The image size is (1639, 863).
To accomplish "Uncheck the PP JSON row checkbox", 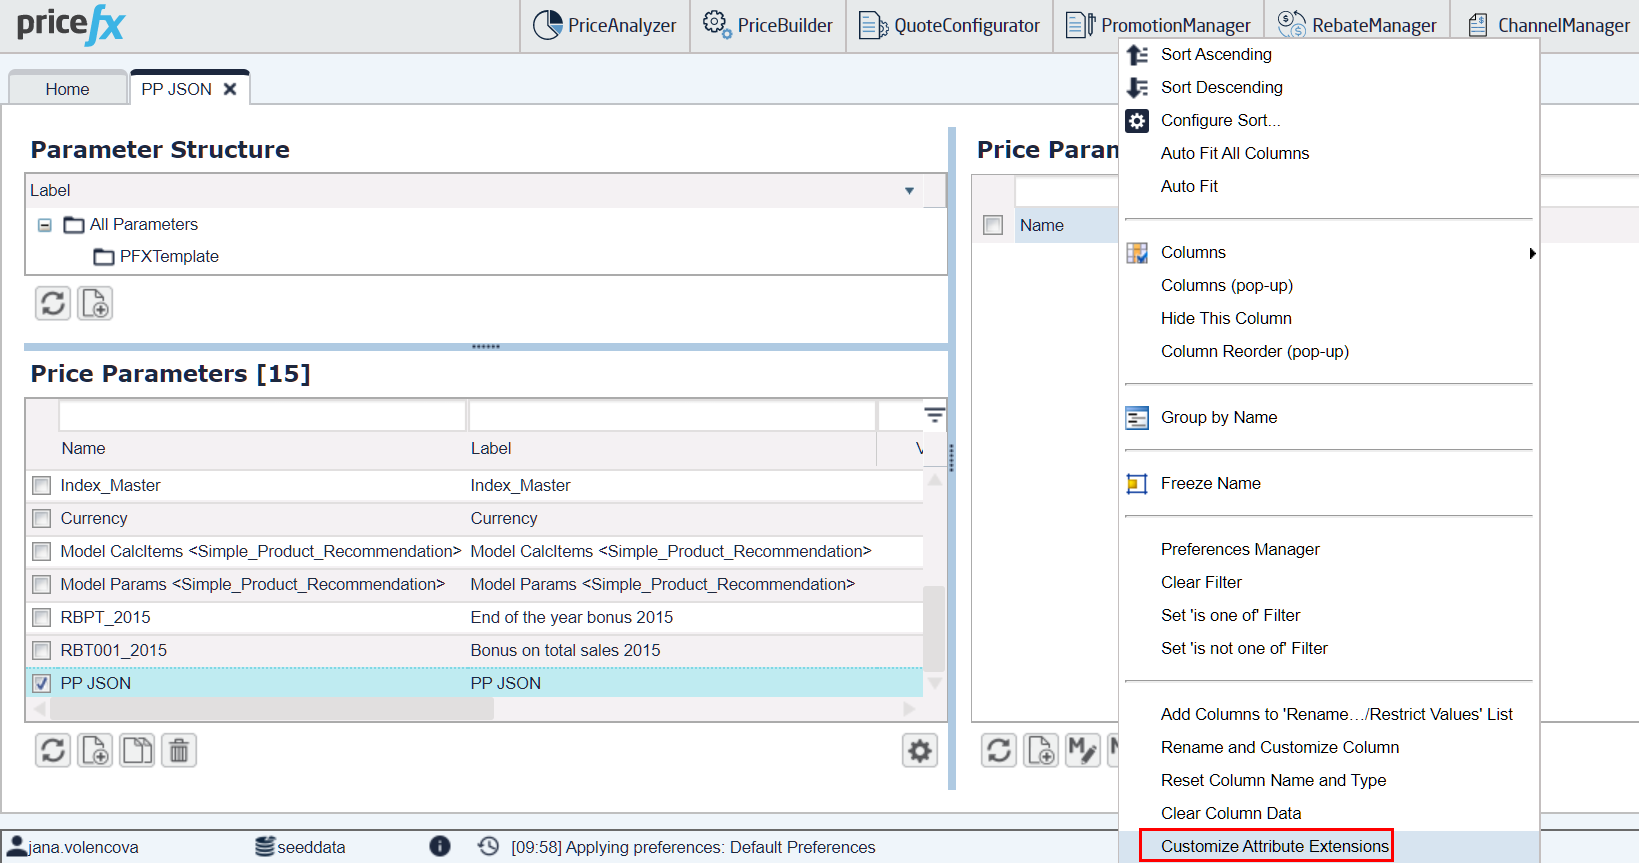I will 42,684.
